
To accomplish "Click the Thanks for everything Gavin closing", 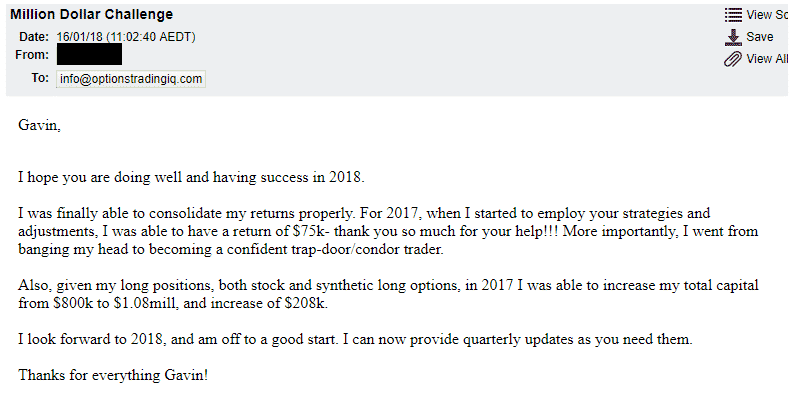I will 113,376.
